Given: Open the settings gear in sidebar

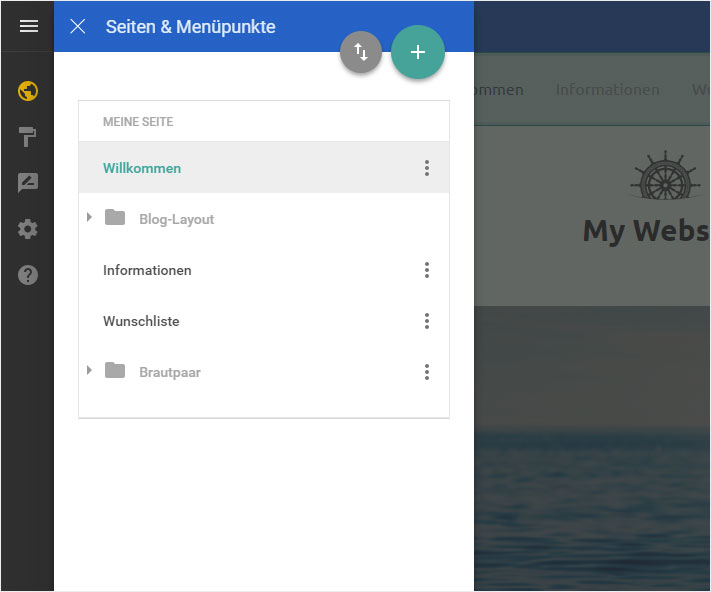Looking at the screenshot, I should [28, 229].
